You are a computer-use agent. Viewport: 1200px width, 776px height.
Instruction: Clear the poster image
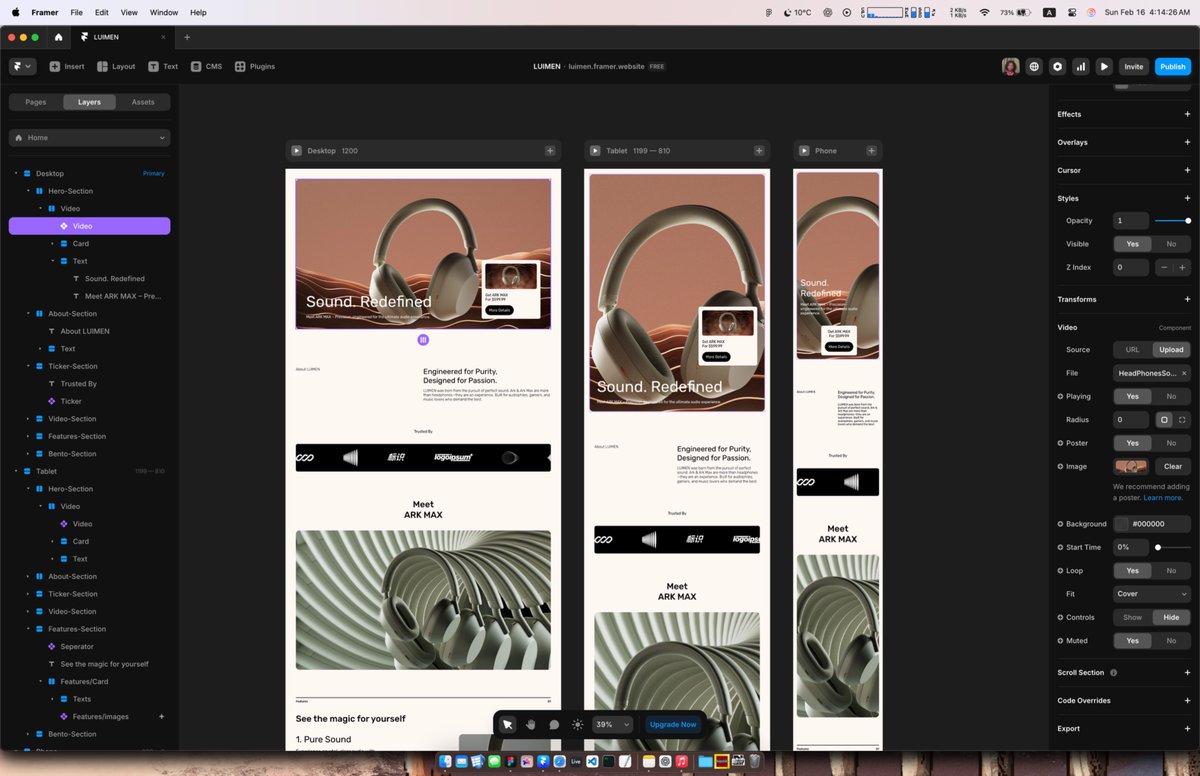(1173, 466)
